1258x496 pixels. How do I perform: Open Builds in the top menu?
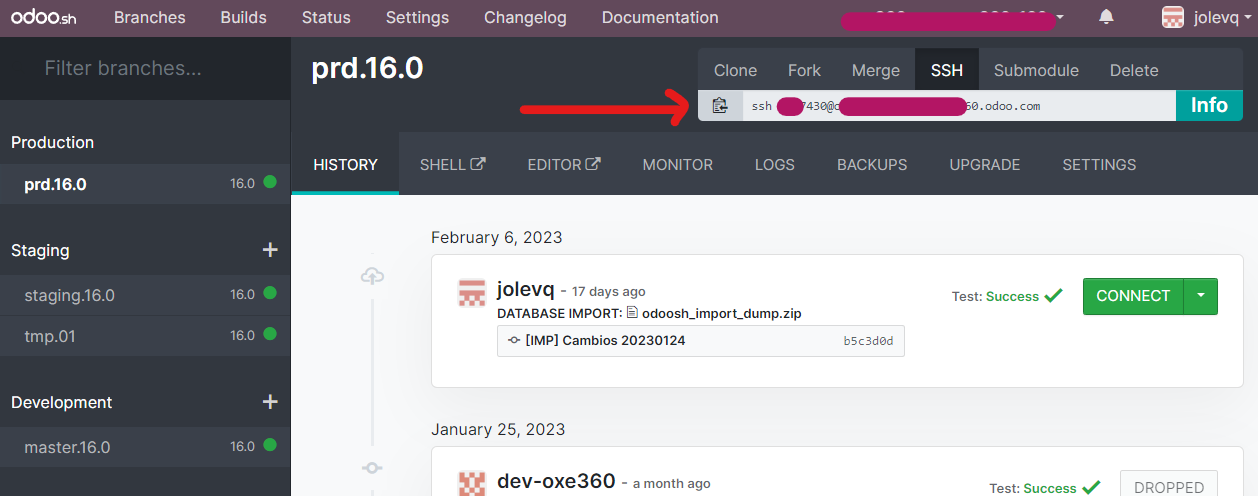244,17
